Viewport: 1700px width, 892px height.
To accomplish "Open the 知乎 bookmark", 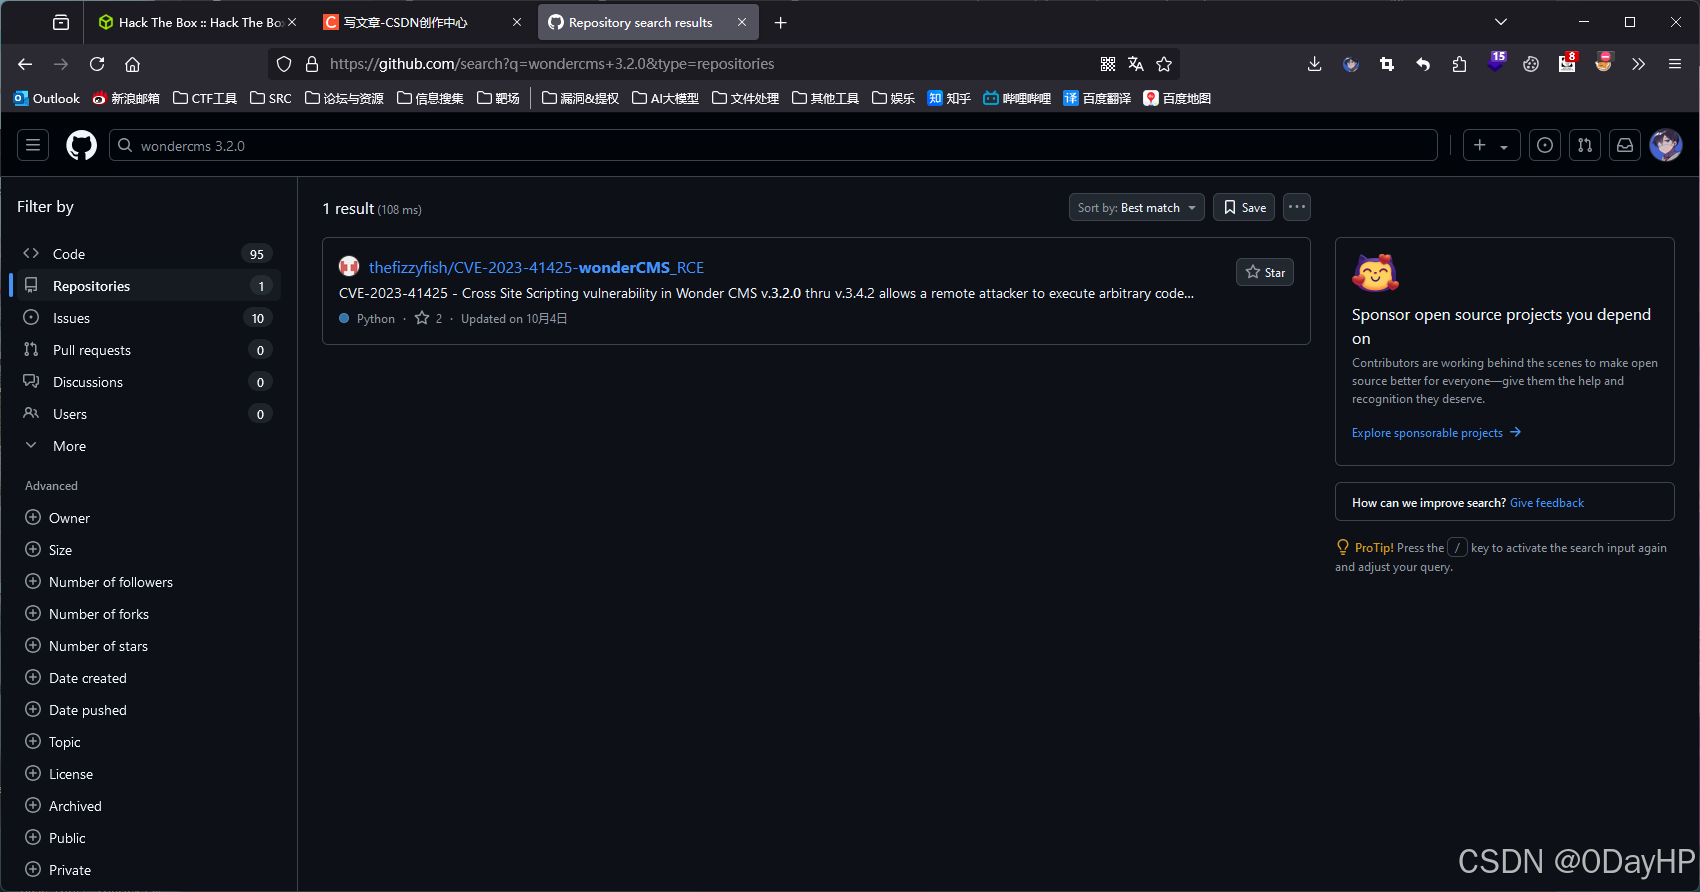I will click(x=949, y=98).
